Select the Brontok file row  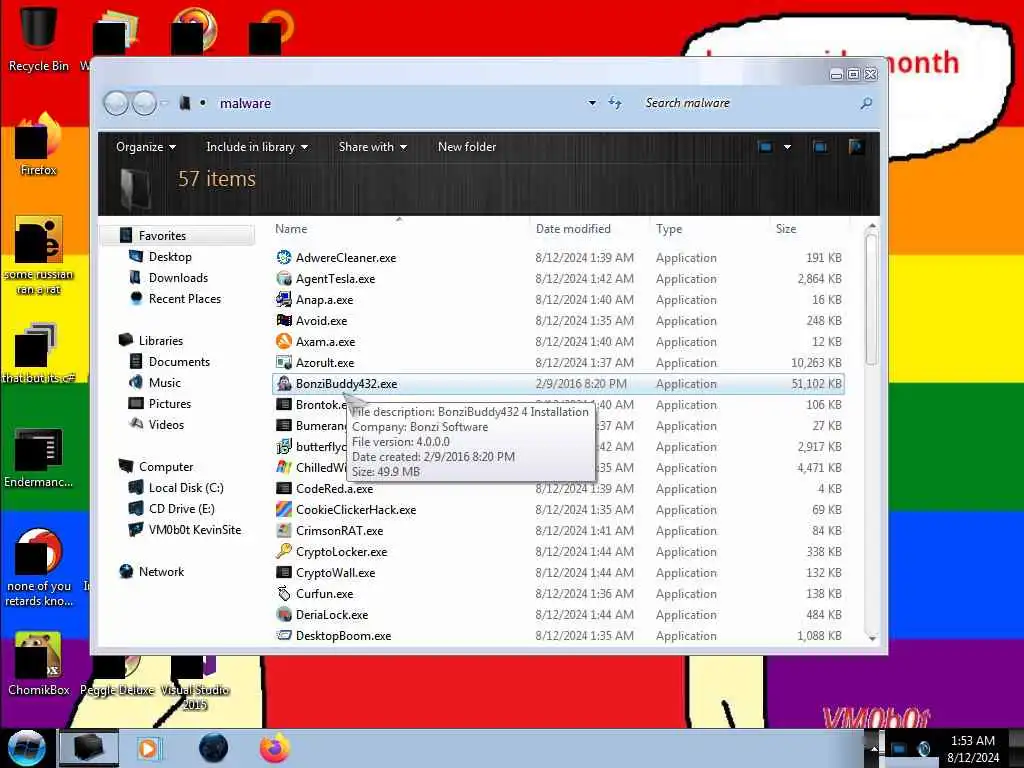point(558,404)
